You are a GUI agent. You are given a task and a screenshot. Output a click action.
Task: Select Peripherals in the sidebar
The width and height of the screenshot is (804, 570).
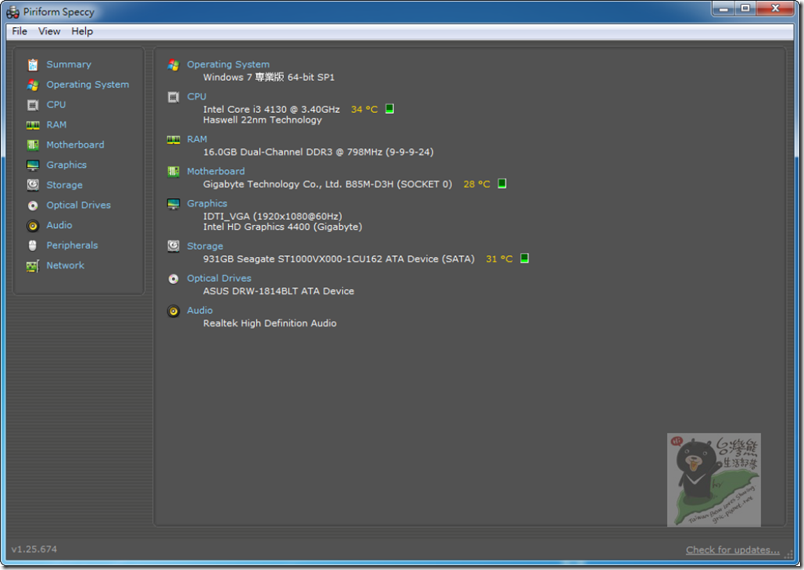tap(72, 245)
